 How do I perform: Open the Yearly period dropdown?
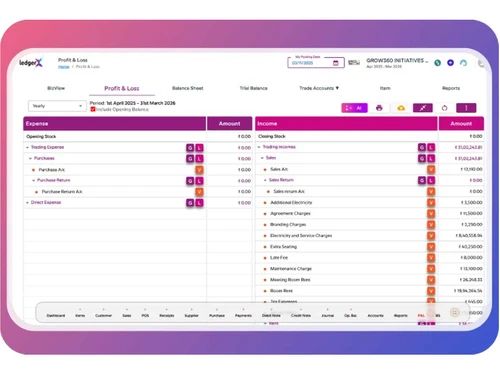pyautogui.click(x=57, y=106)
